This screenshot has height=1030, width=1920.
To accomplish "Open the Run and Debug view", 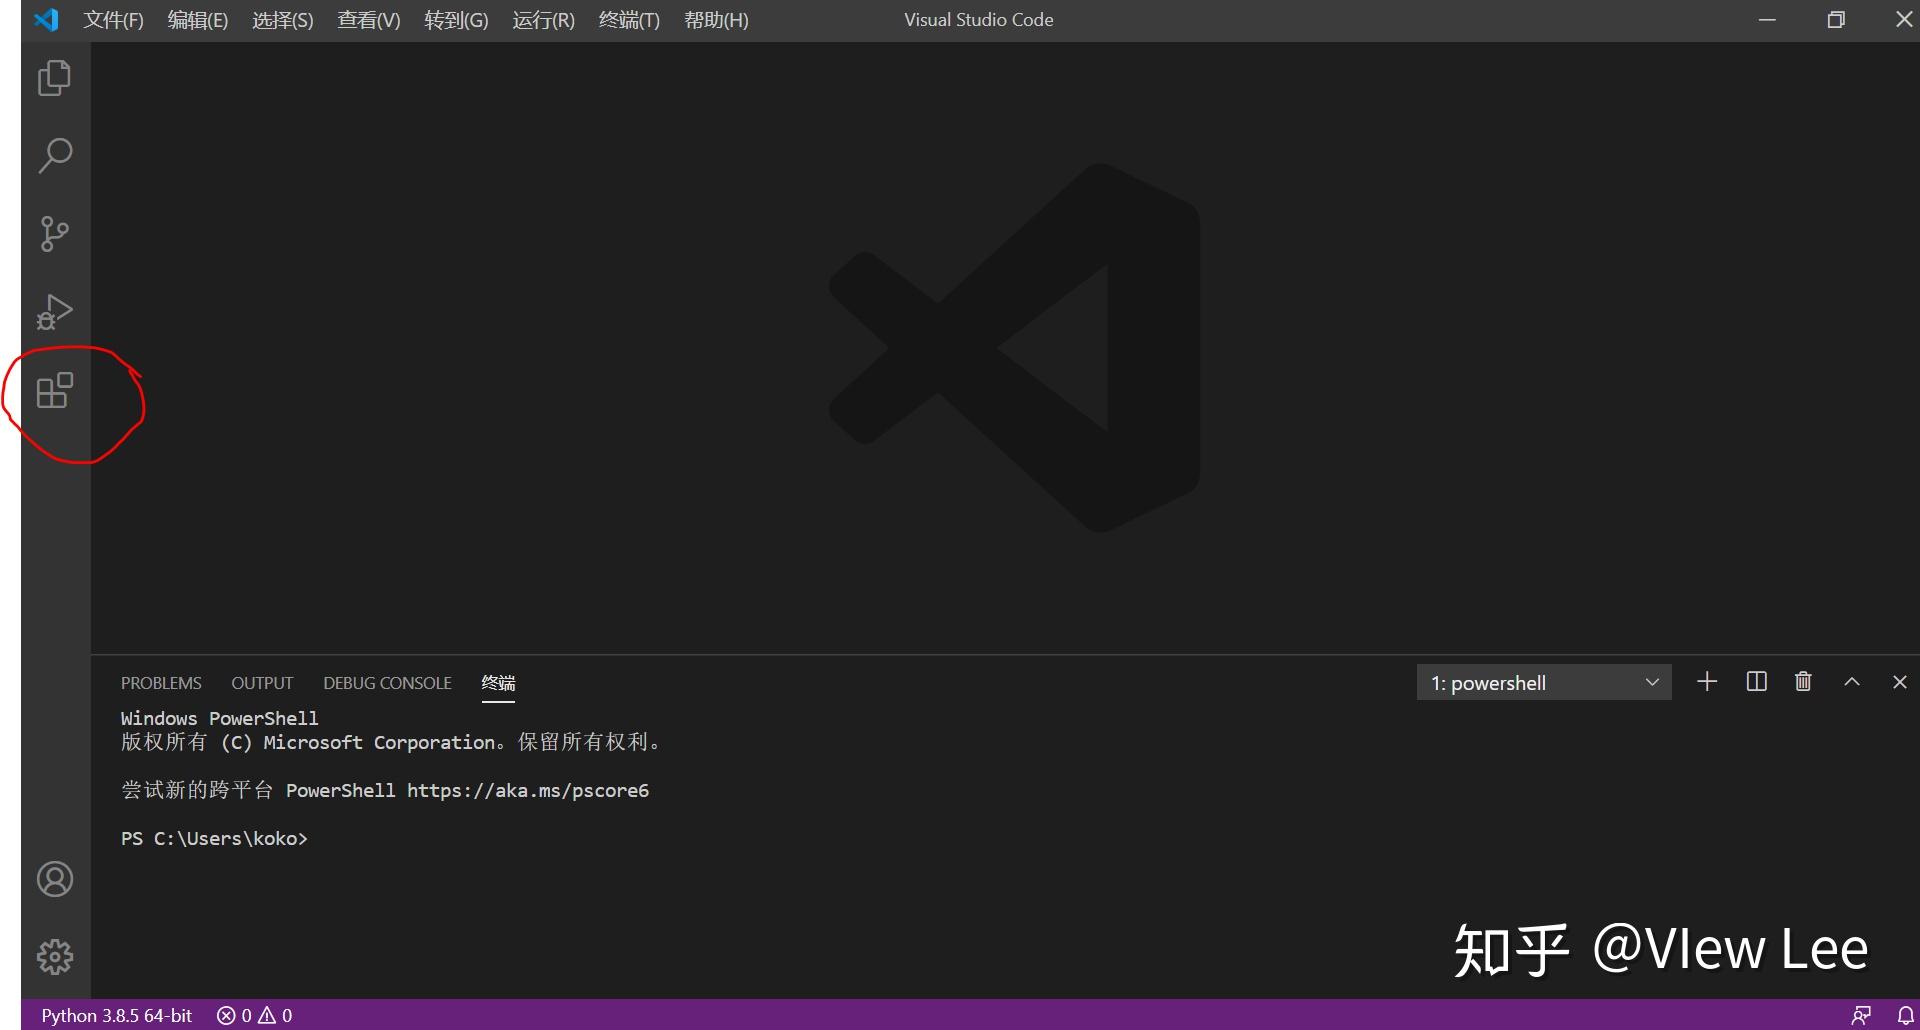I will click(55, 312).
